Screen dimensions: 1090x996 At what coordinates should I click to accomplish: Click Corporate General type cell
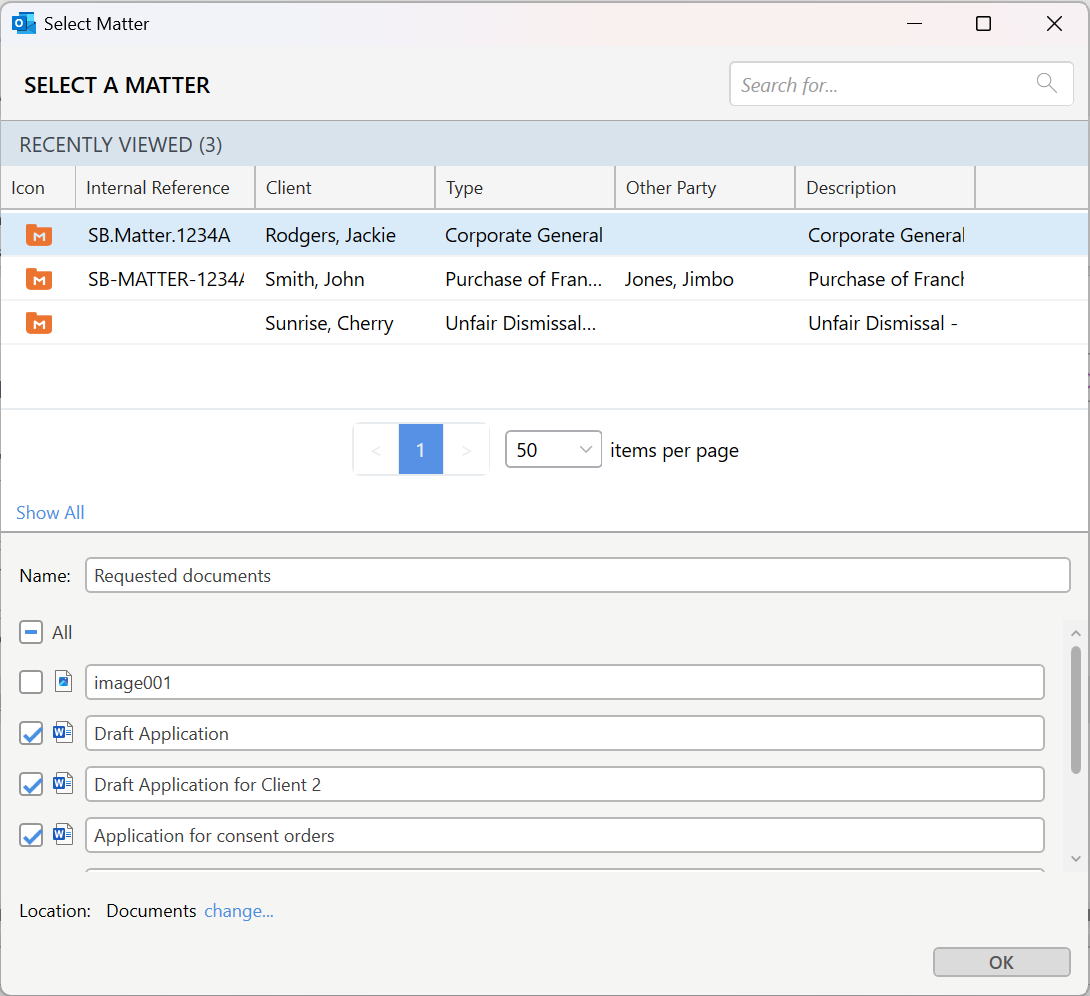tap(524, 236)
